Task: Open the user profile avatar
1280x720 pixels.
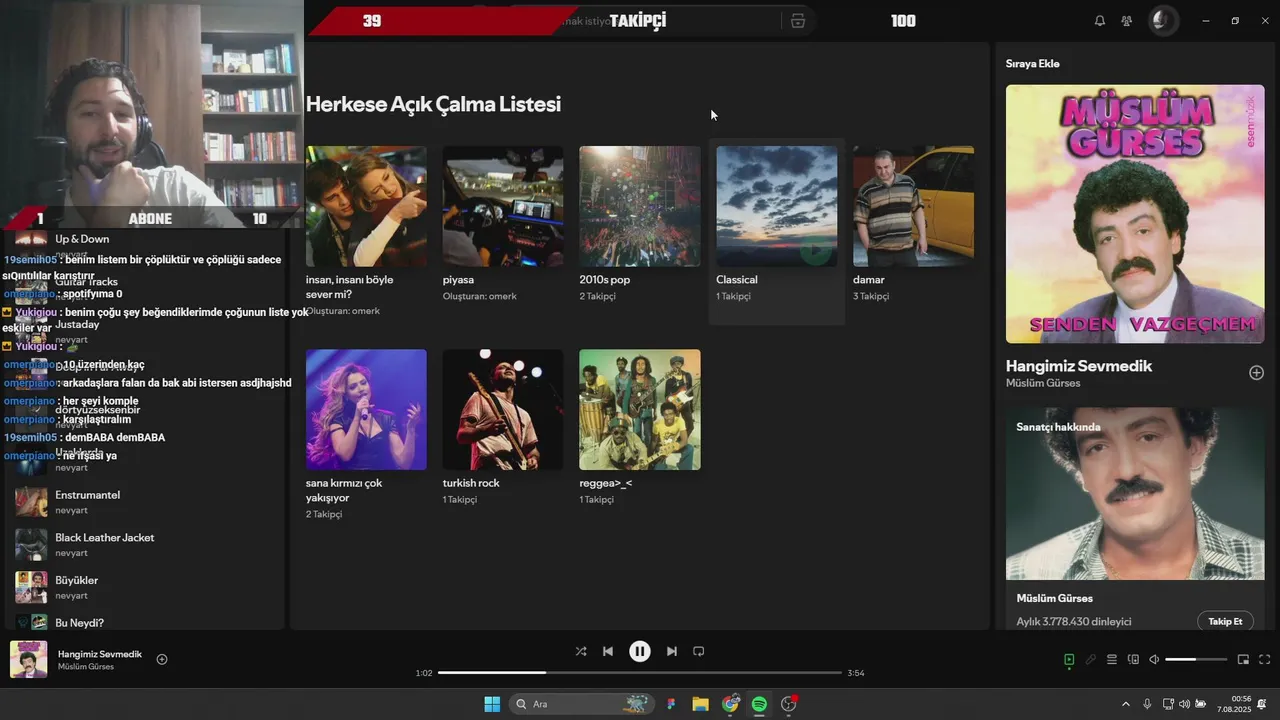Action: tap(1161, 20)
